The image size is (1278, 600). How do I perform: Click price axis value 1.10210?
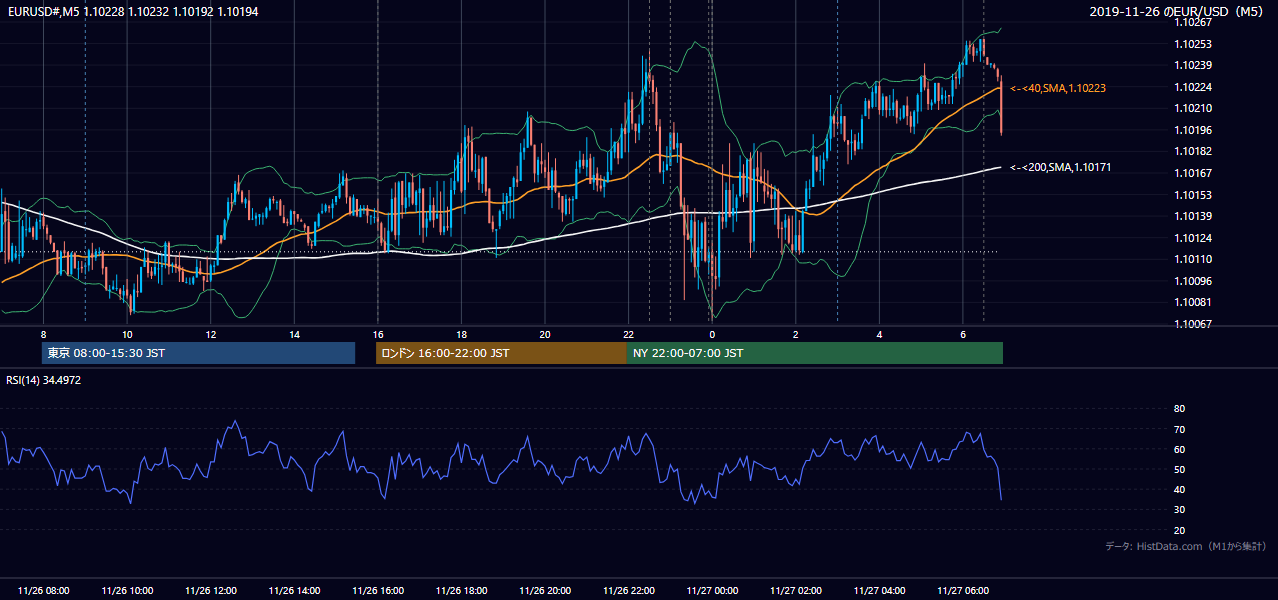(x=1193, y=108)
